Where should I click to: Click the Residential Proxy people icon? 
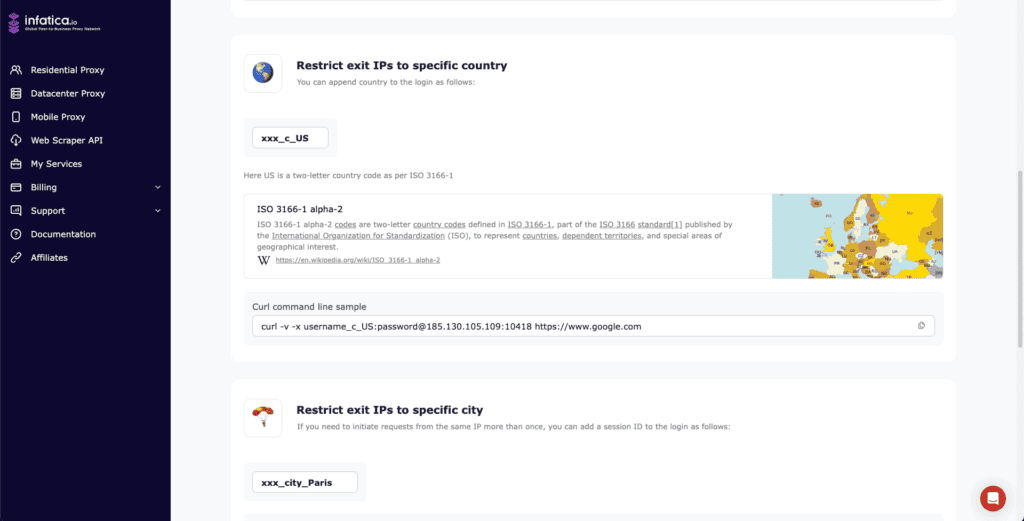pyautogui.click(x=16, y=70)
